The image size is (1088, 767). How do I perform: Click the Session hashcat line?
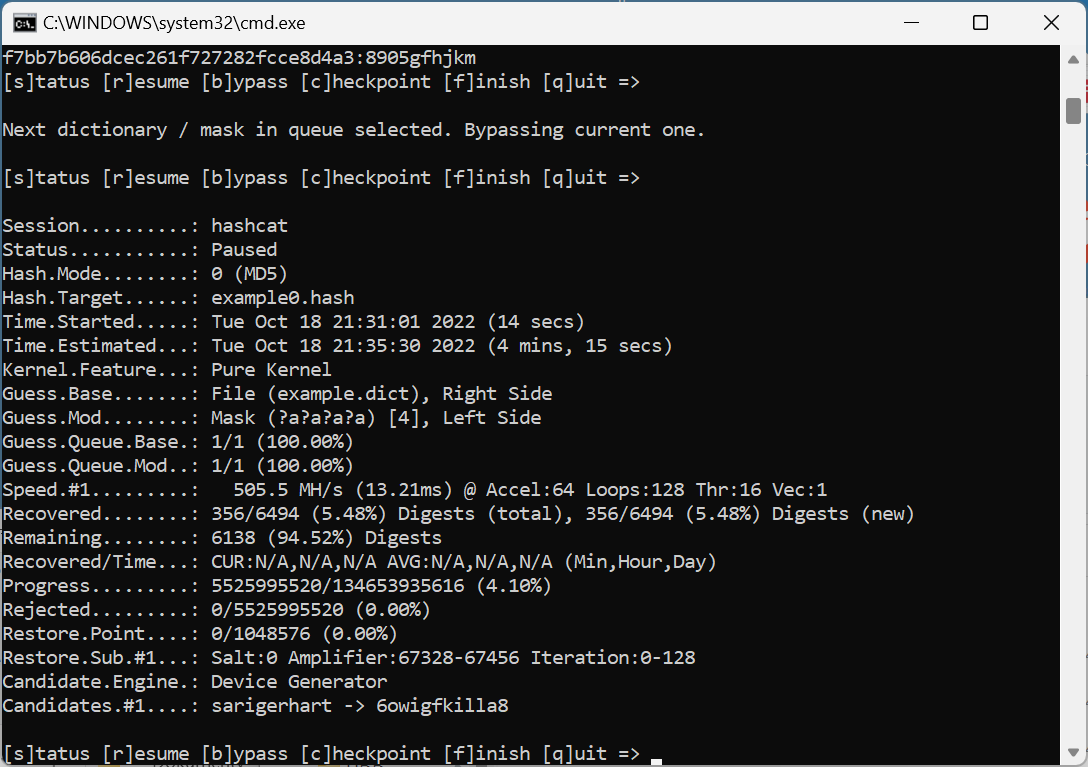(145, 226)
